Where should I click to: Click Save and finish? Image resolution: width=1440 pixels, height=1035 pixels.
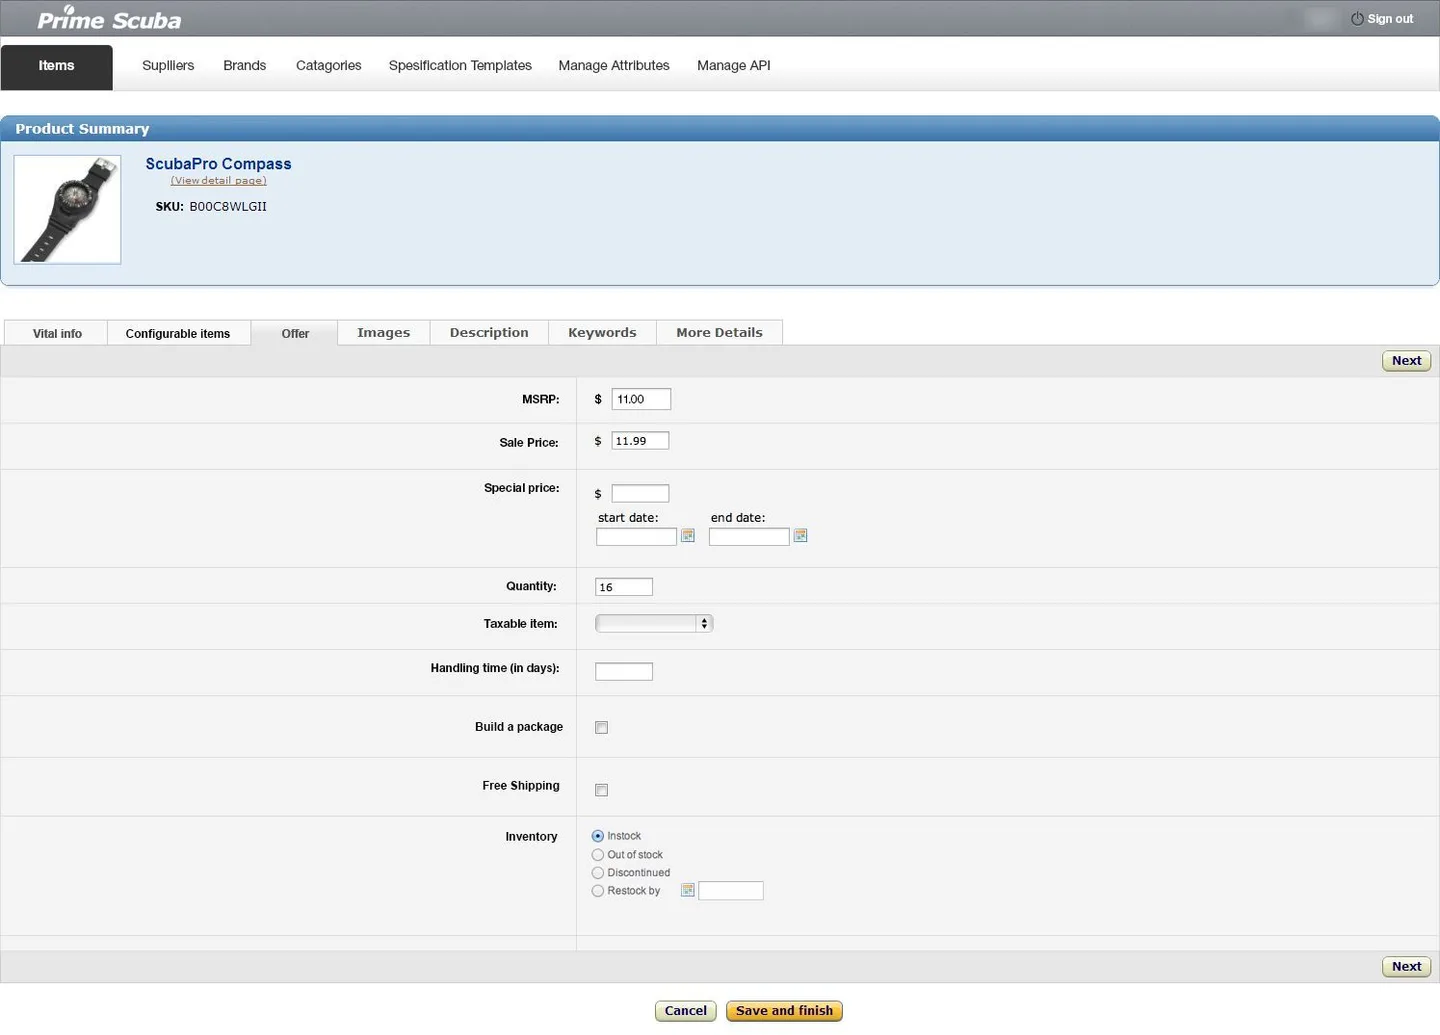pyautogui.click(x=784, y=1011)
